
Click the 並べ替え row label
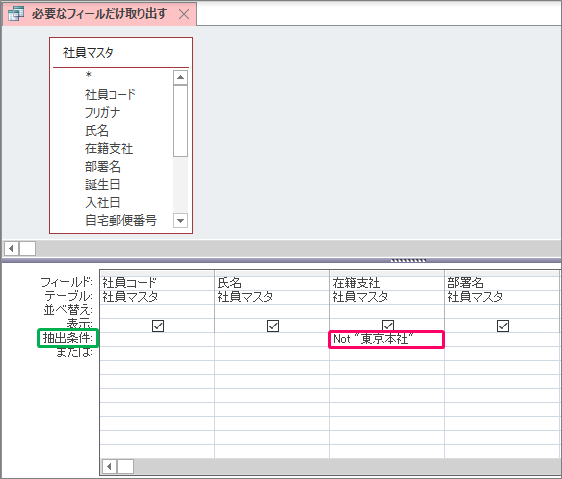pos(68,310)
